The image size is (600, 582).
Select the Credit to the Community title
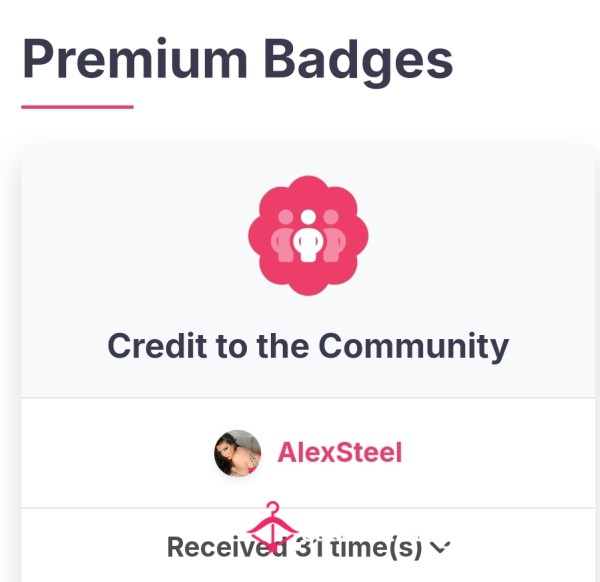308,346
